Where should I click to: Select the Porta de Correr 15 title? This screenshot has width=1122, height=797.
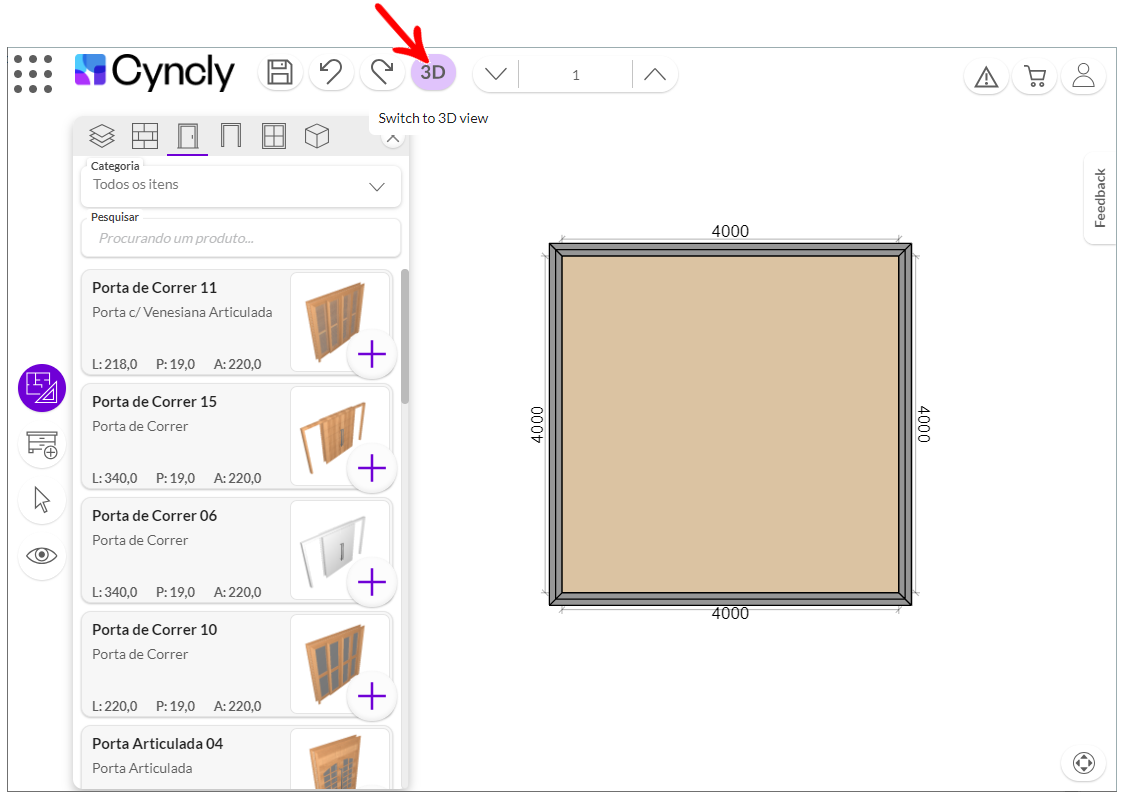(x=155, y=401)
